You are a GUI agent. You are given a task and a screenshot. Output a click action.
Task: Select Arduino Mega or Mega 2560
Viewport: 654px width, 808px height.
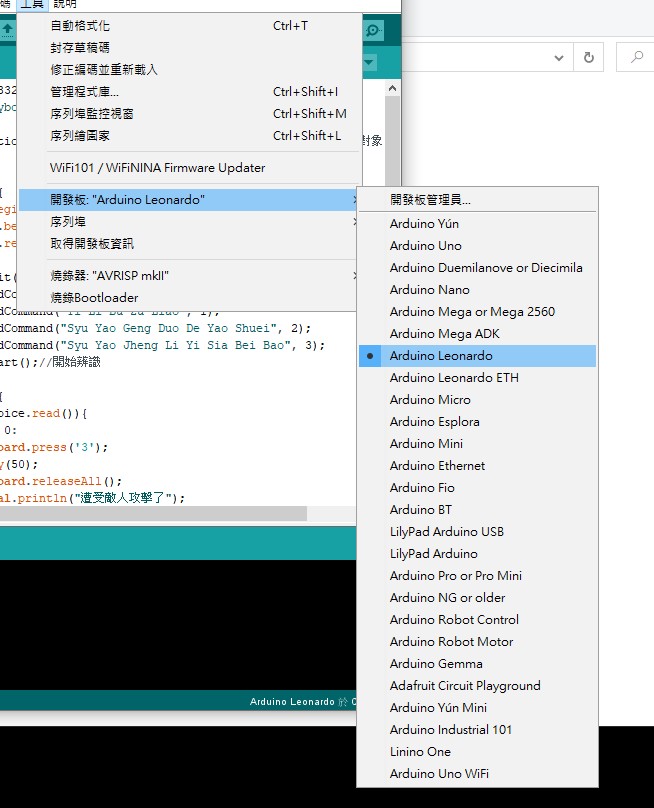[477, 312]
